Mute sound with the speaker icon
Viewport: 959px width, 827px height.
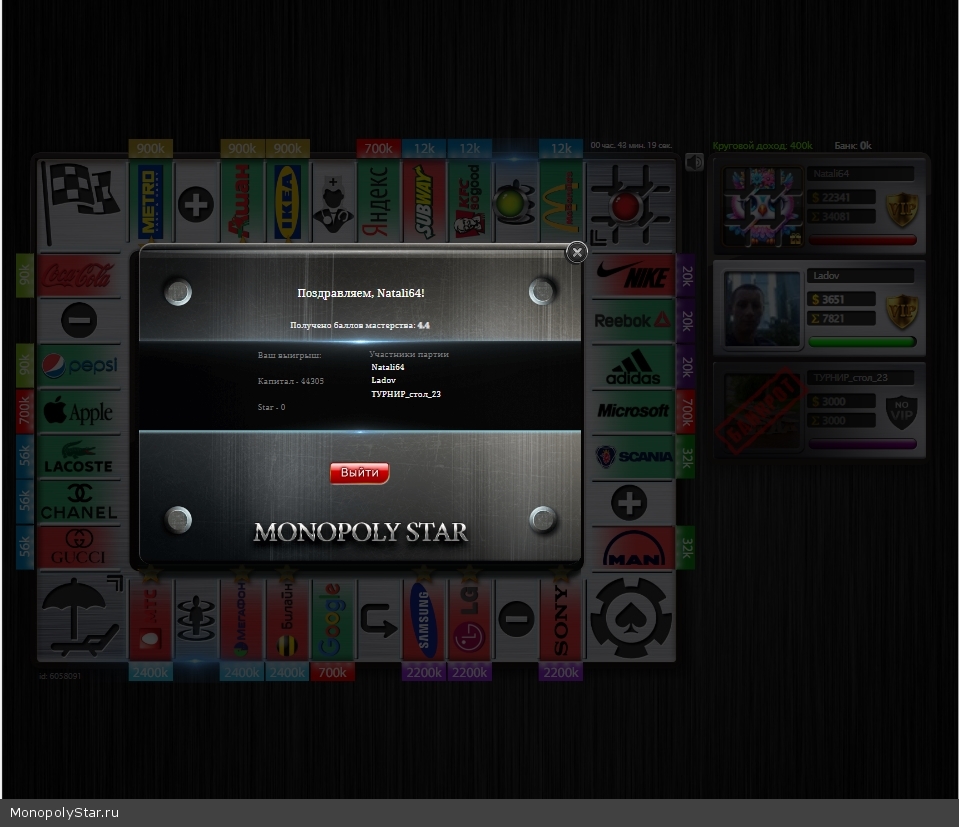pyautogui.click(x=695, y=162)
